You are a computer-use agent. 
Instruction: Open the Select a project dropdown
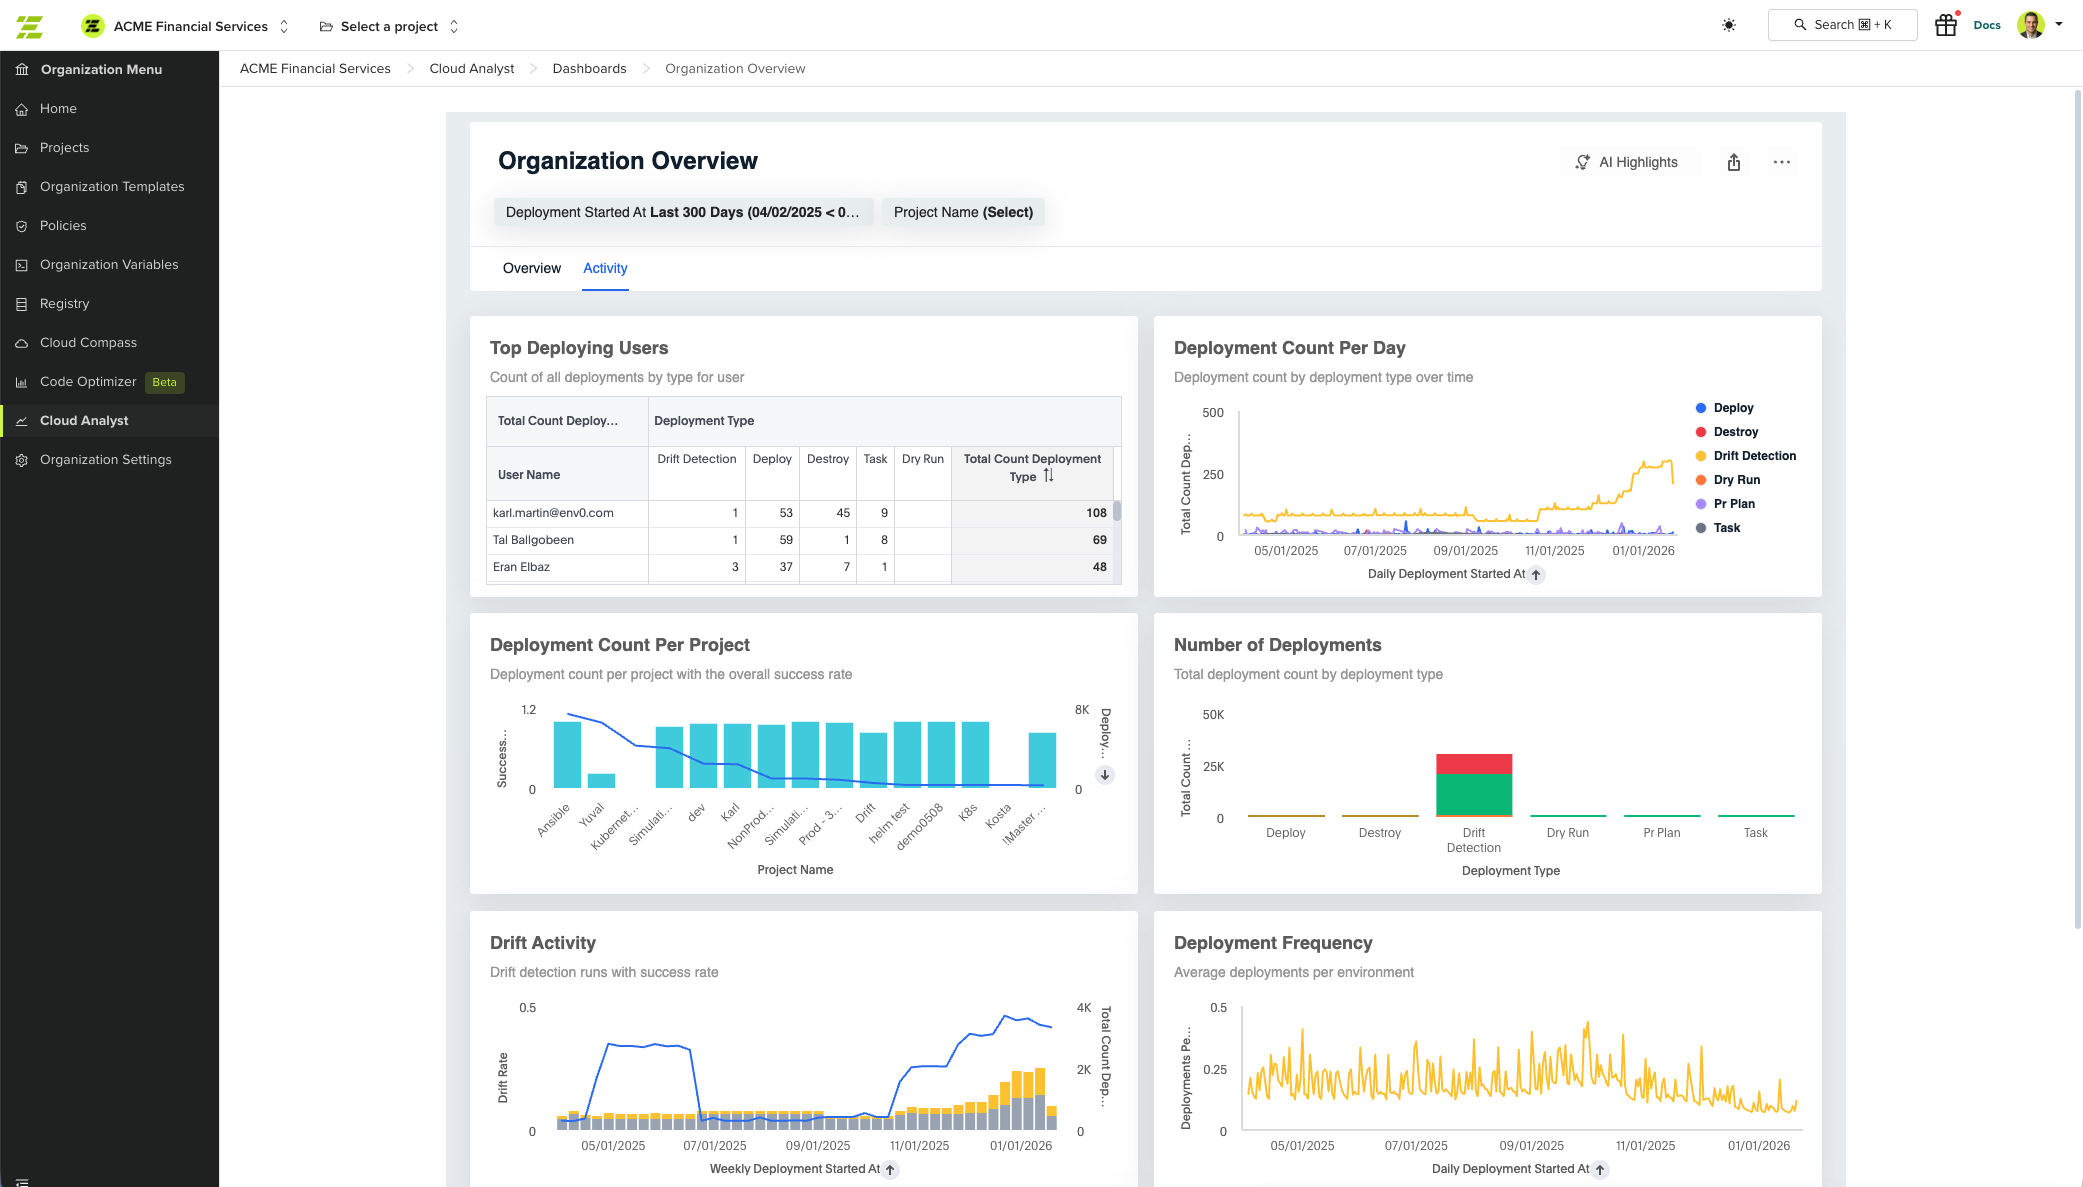(x=388, y=26)
